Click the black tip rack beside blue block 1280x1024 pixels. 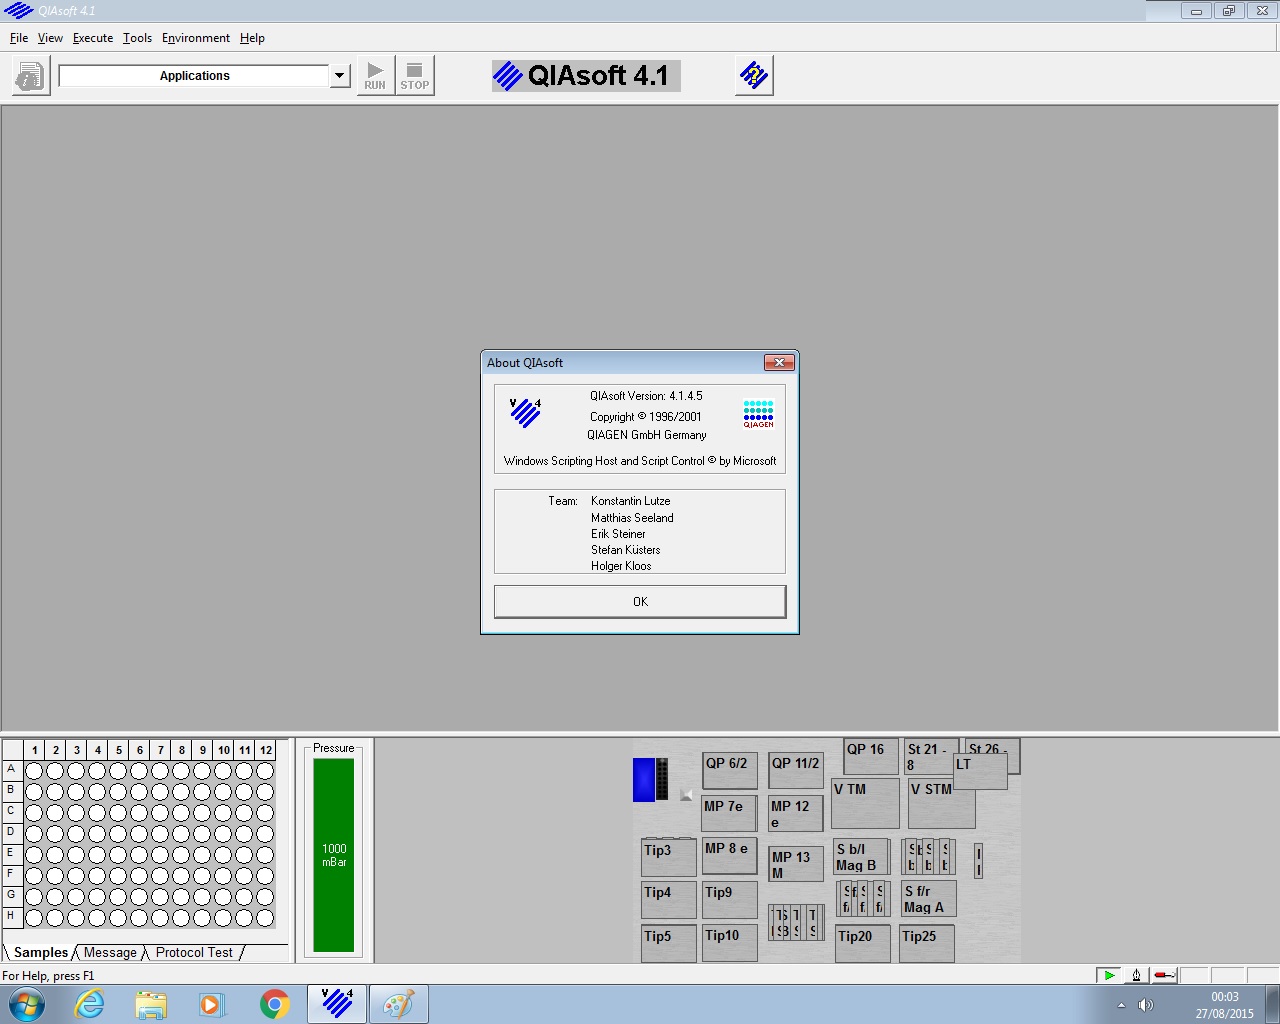[x=662, y=778]
